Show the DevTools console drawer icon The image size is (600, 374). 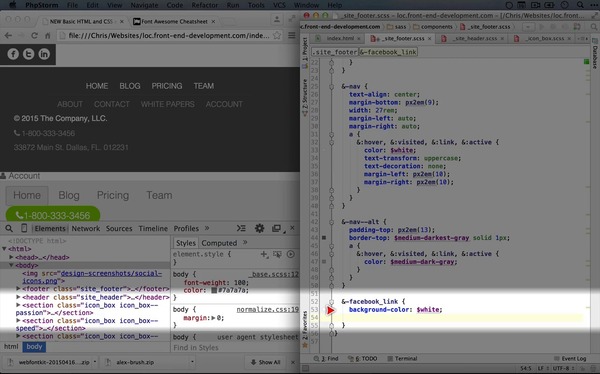coord(241,229)
